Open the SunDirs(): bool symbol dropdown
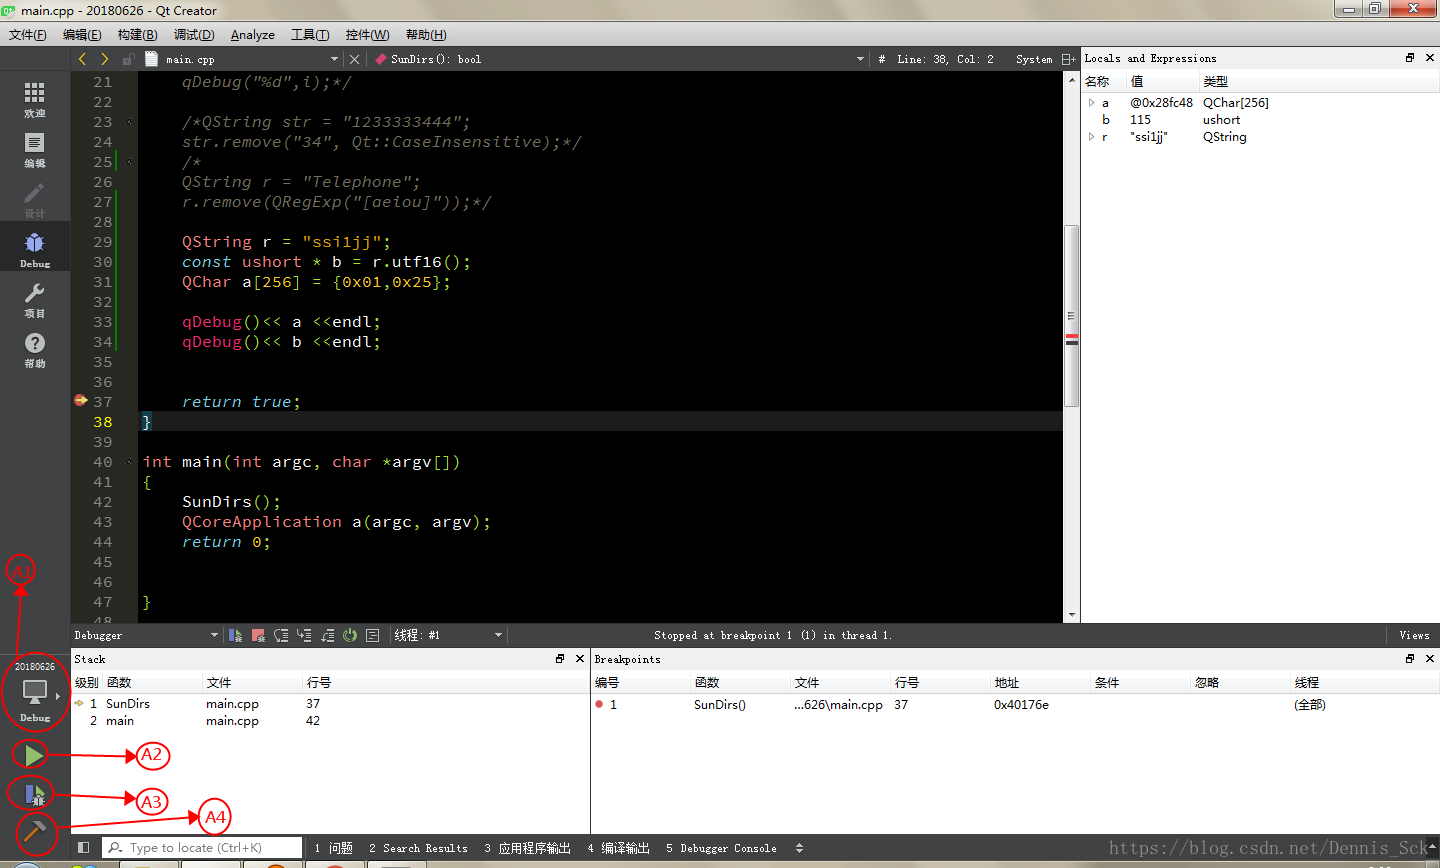Screen dimensions: 1440x868 [620, 59]
